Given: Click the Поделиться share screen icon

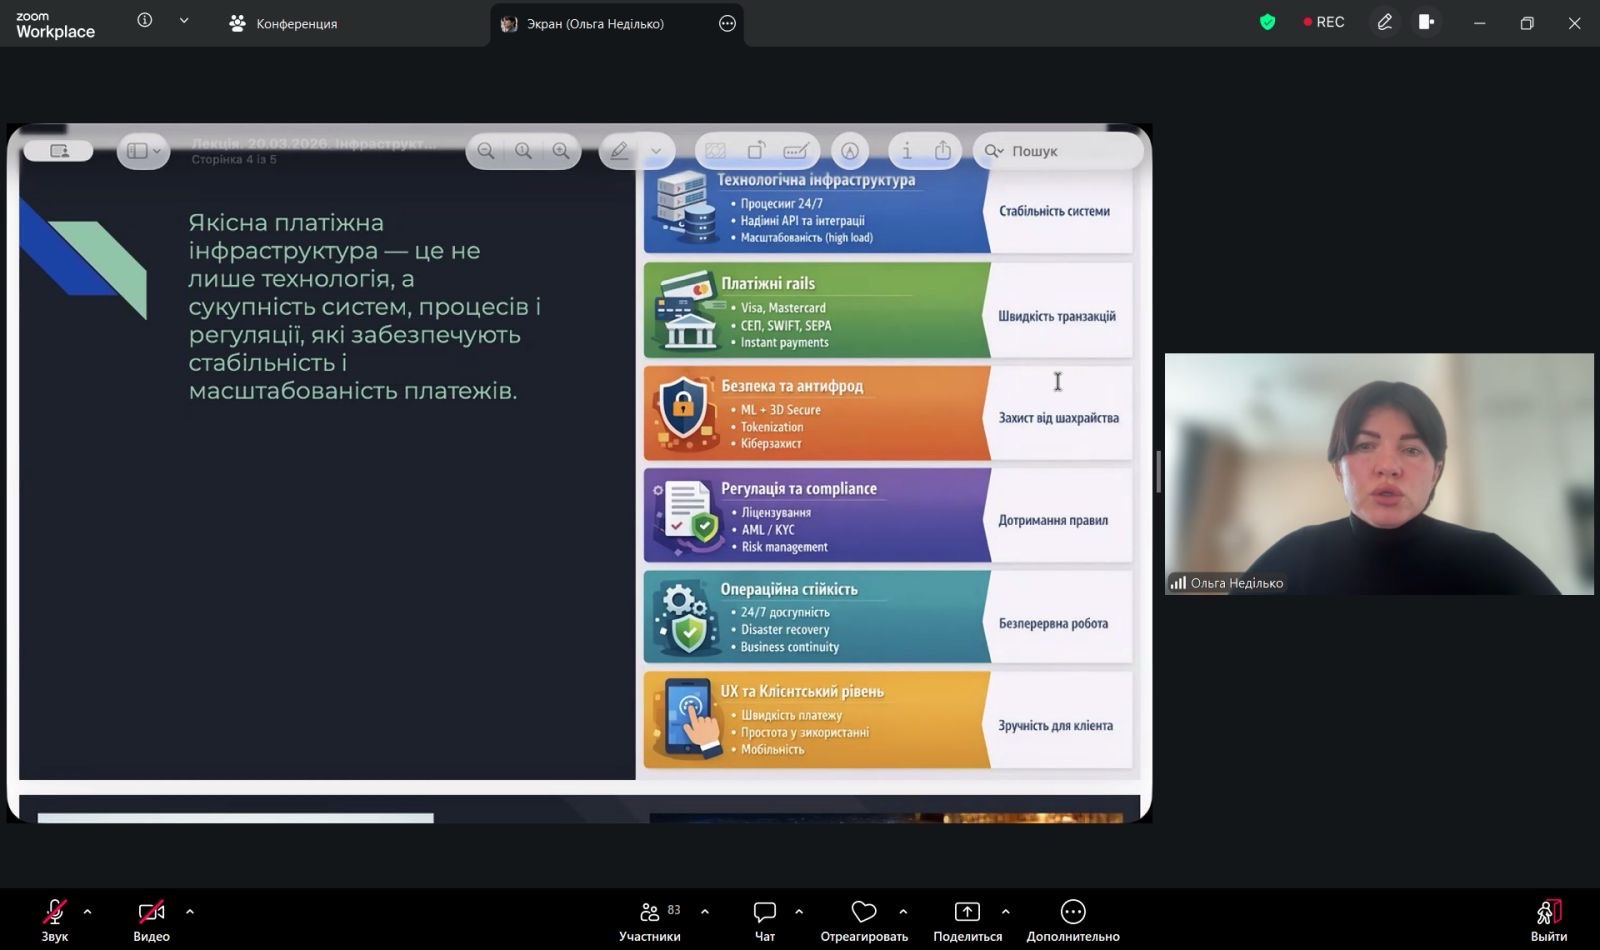Looking at the screenshot, I should [967, 912].
